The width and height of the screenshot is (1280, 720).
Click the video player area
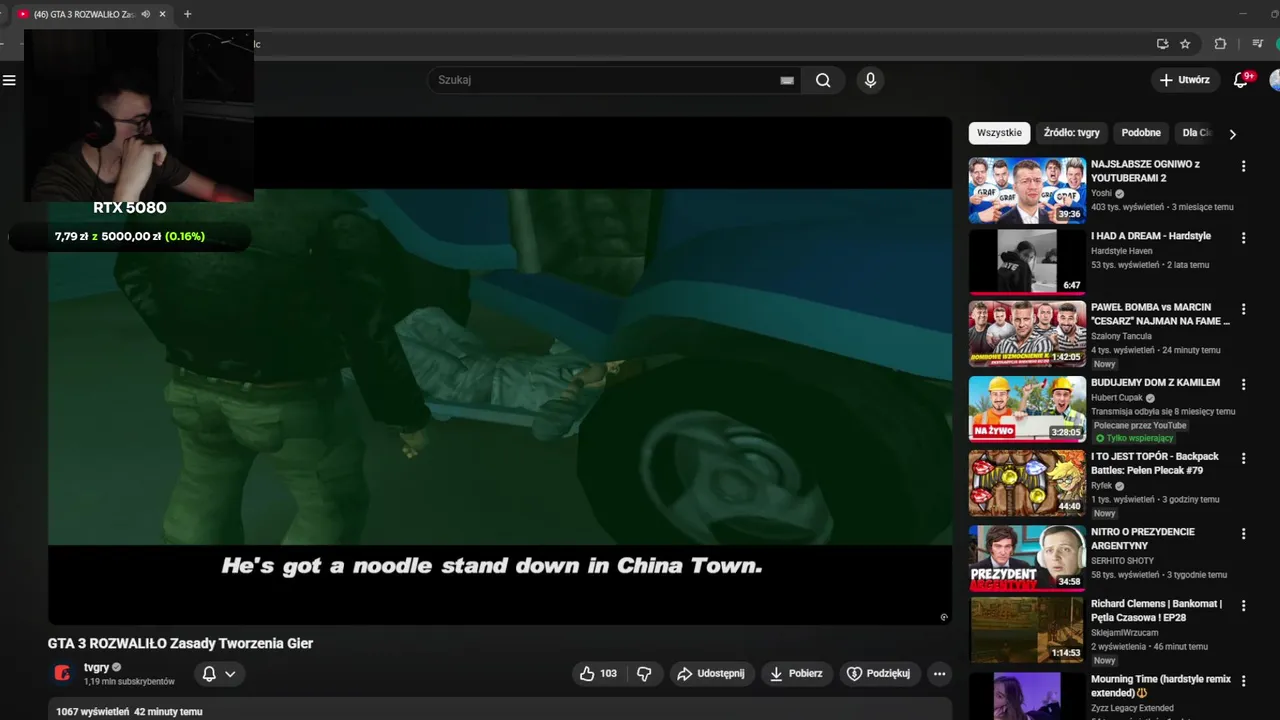coord(500,370)
